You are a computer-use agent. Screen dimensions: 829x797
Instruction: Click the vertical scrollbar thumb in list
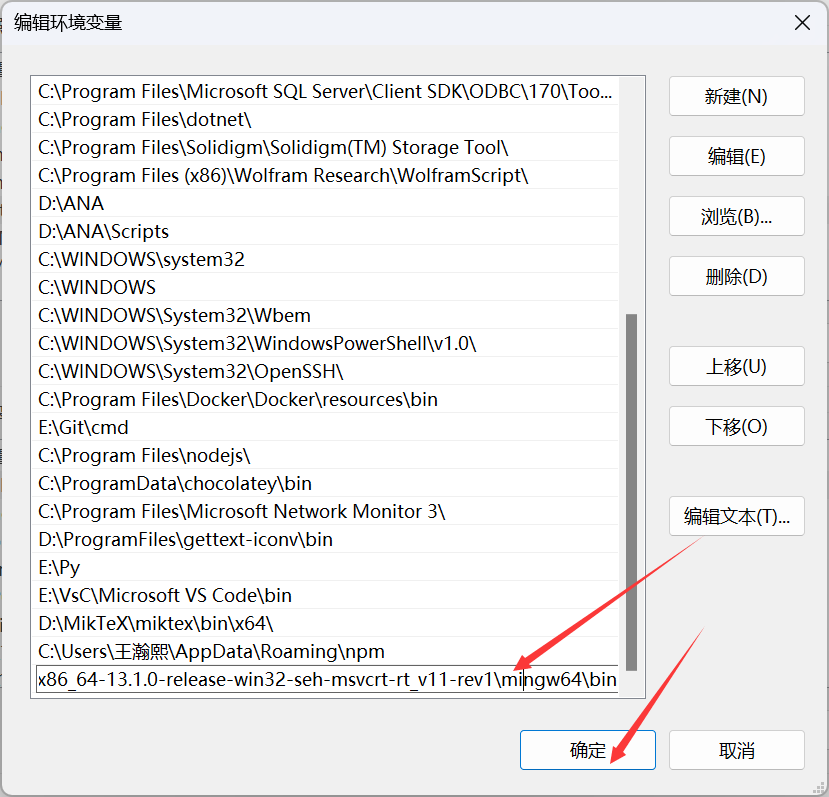[x=631, y=480]
